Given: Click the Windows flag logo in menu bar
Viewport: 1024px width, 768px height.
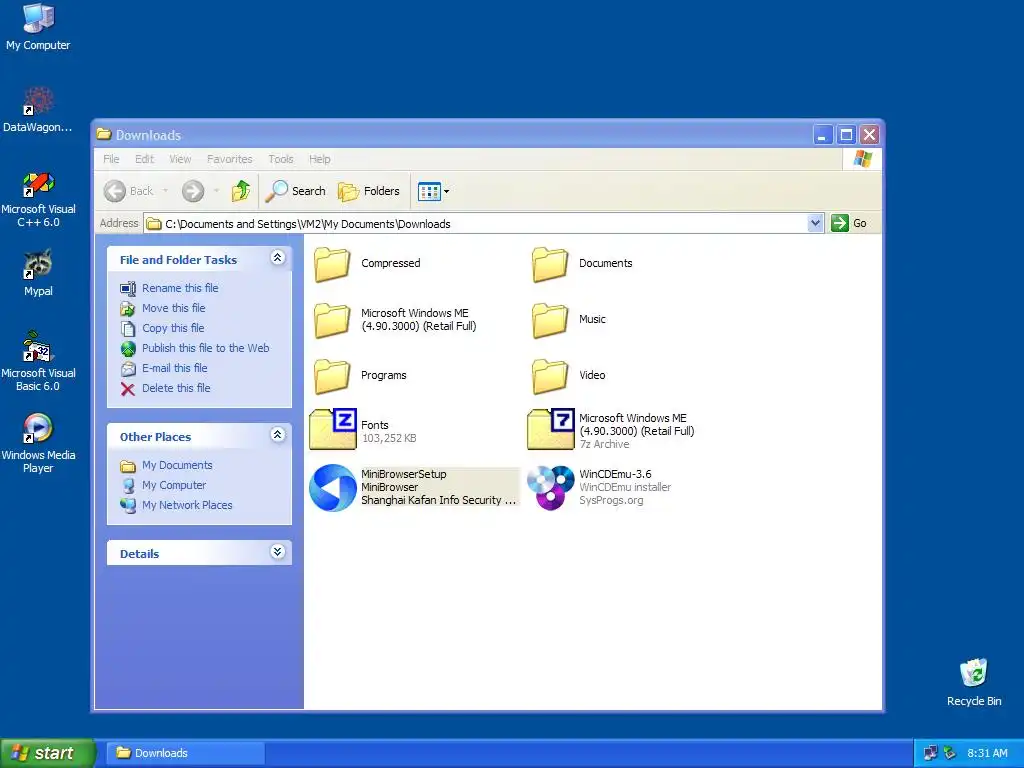Looking at the screenshot, I should [x=862, y=159].
